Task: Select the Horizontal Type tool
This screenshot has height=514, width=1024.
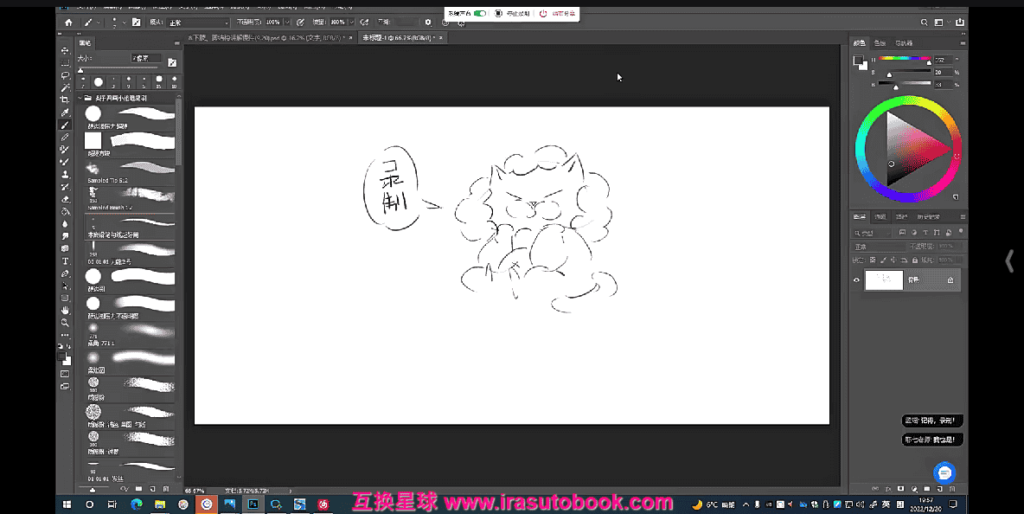Action: [65, 261]
